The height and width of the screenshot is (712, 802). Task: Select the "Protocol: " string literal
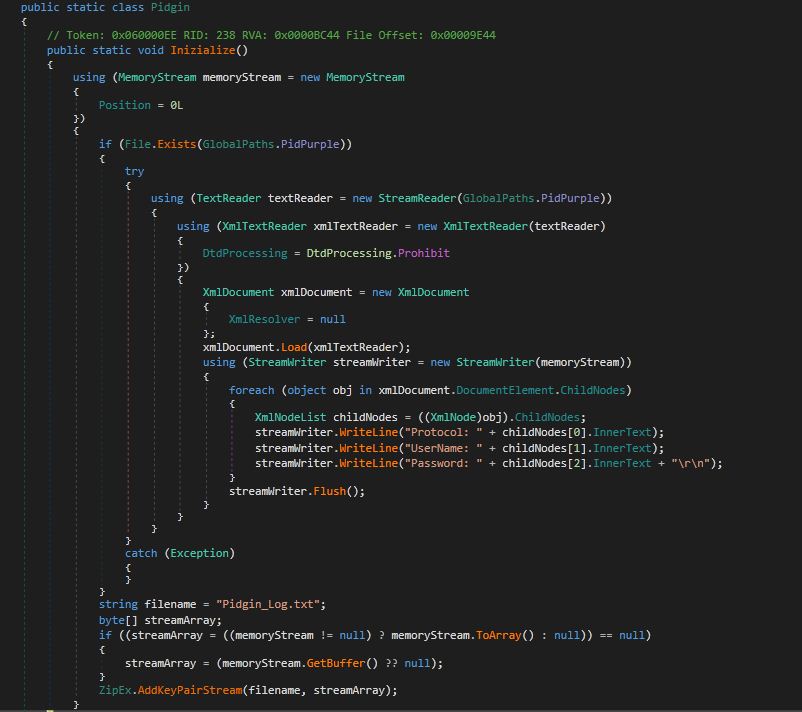443,433
